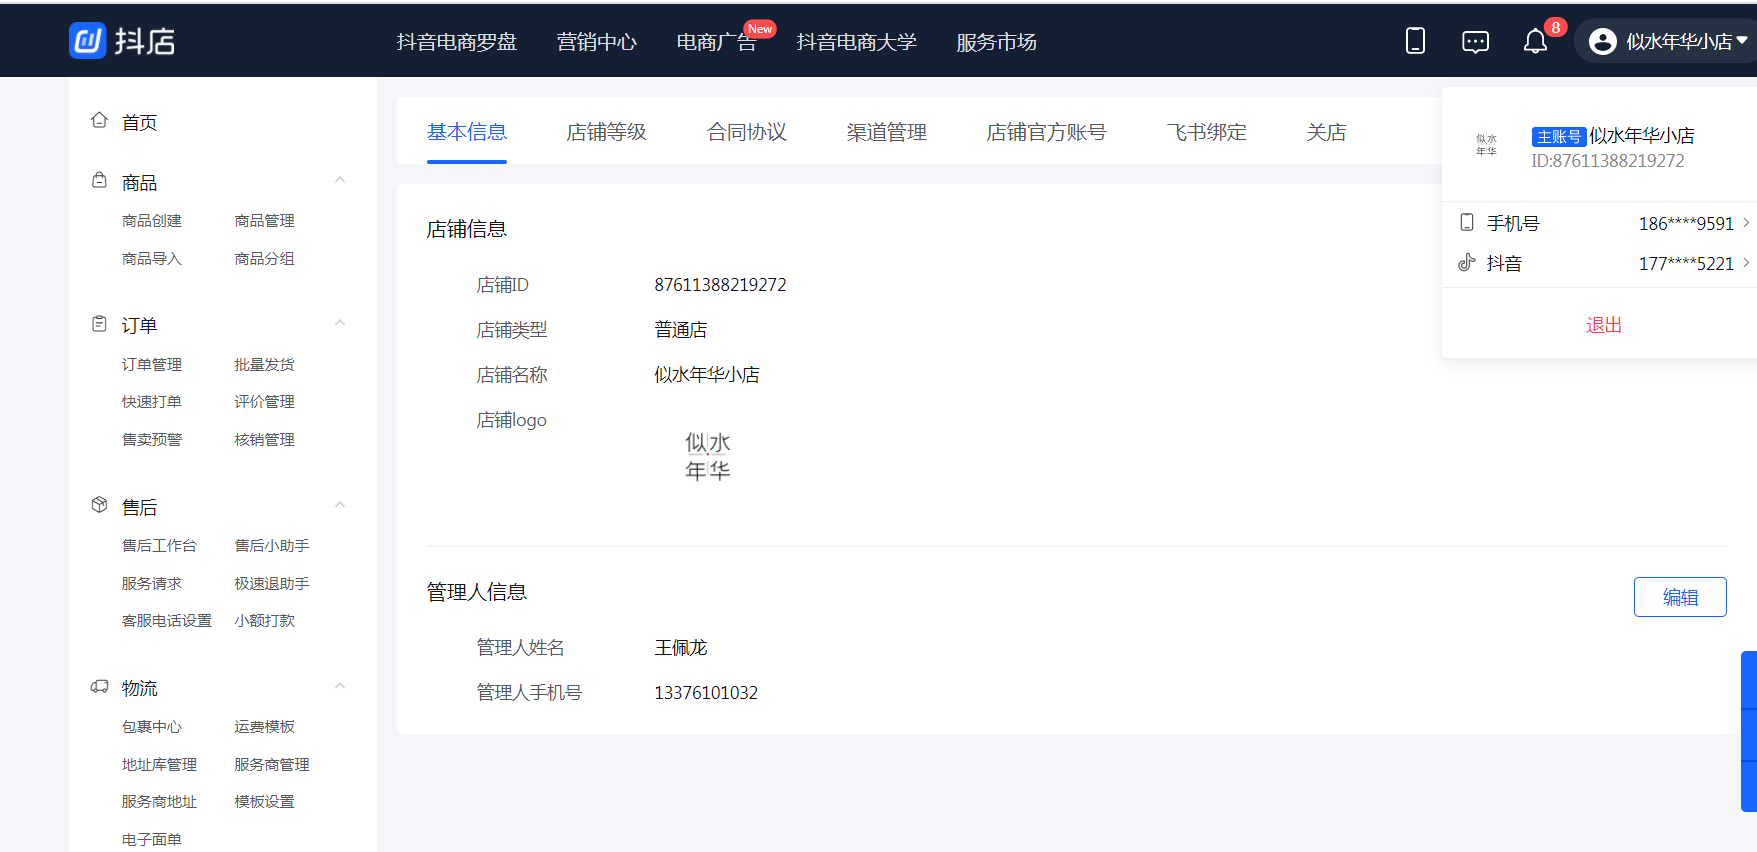This screenshot has height=852, width=1757.
Task: Switch to the 关店 tab
Action: point(1327,132)
